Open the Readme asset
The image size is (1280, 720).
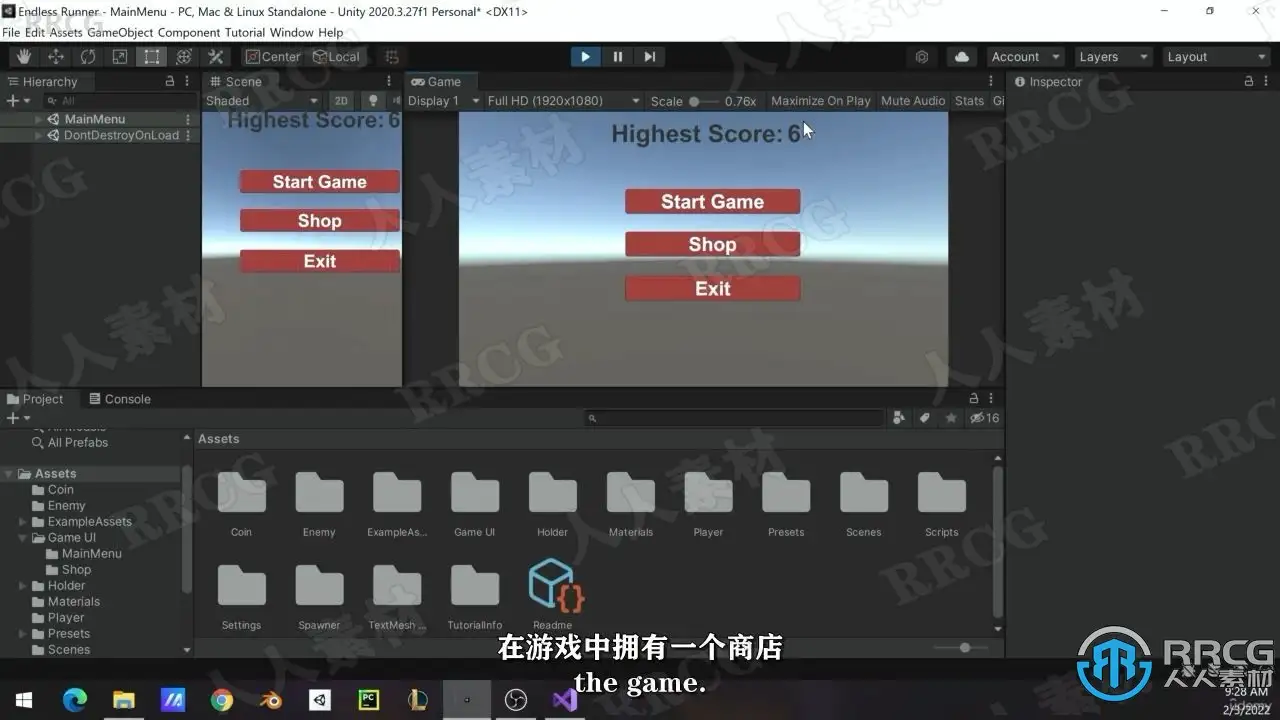point(553,595)
